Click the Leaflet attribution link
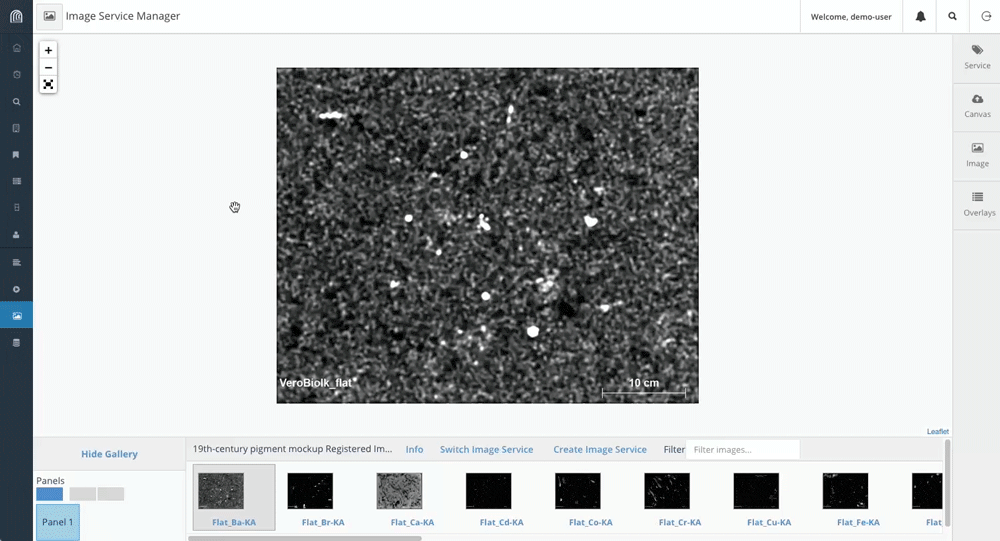 coord(938,431)
